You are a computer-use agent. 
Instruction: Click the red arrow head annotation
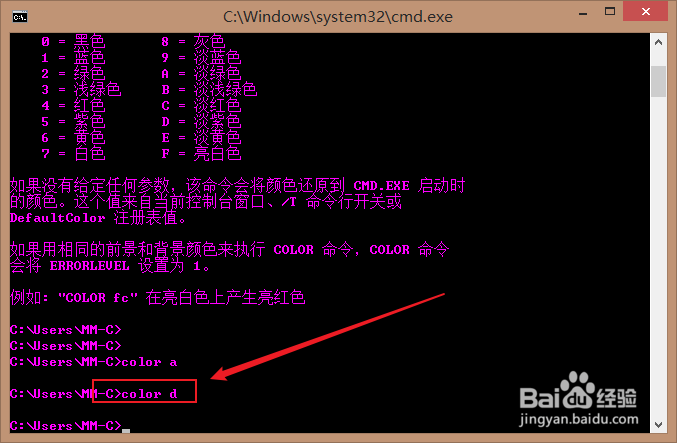click(220, 374)
